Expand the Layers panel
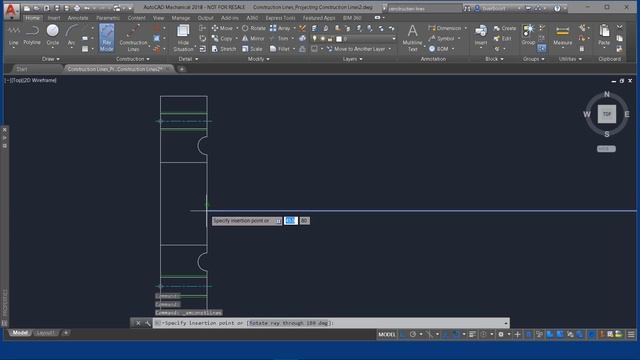640x360 pixels. (353, 59)
